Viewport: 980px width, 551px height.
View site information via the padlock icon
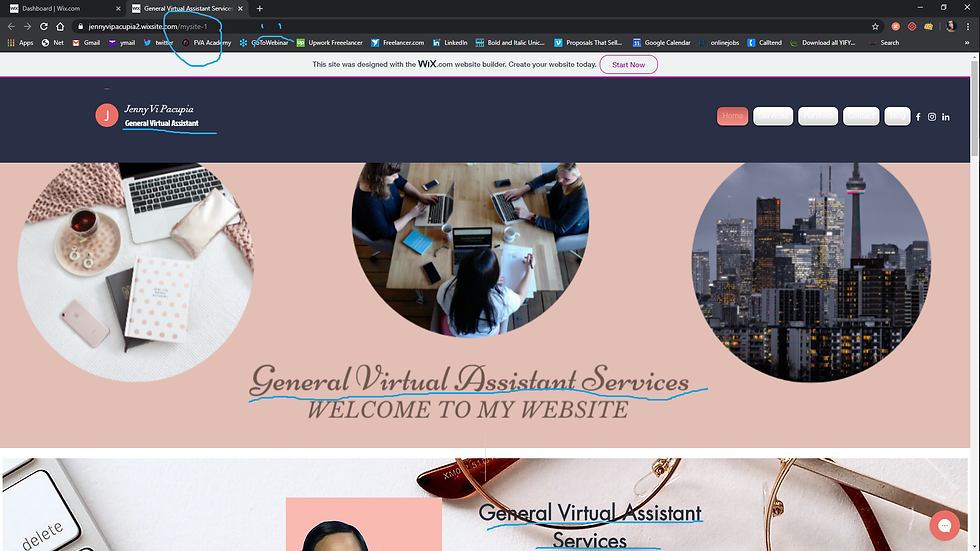coord(80,26)
